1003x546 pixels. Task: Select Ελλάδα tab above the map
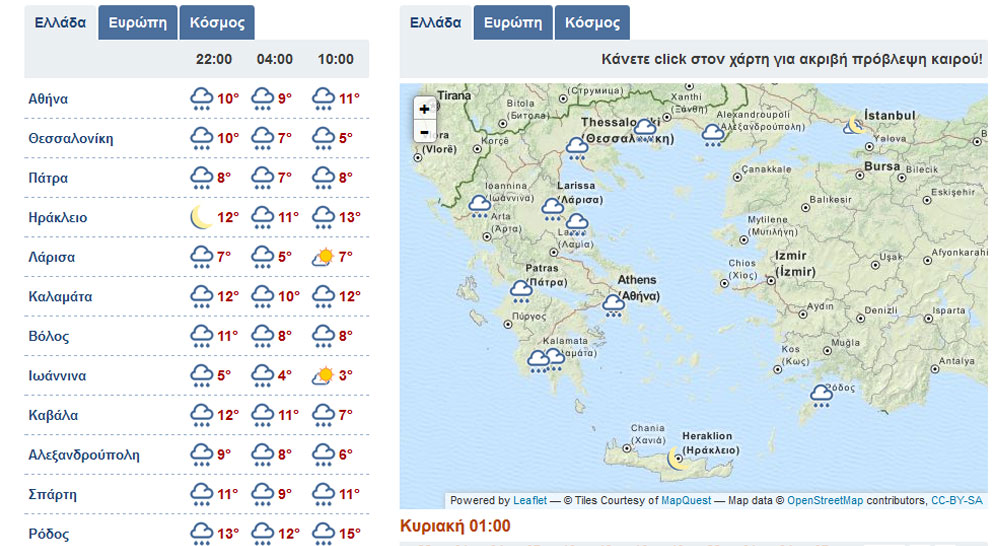[x=436, y=22]
